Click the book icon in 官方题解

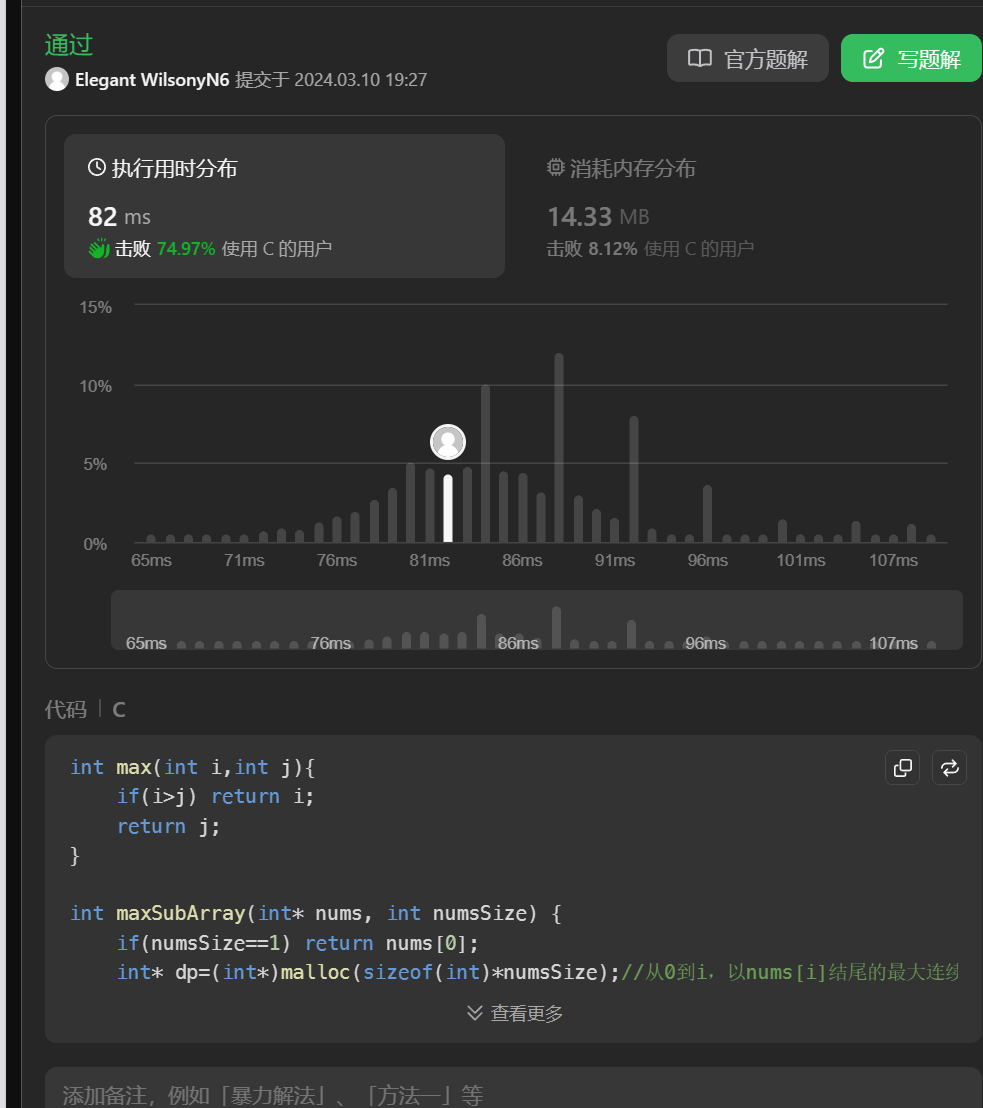click(x=700, y=59)
